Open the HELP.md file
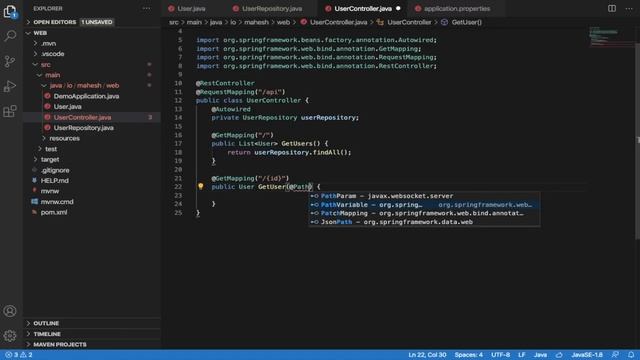This screenshot has width=640, height=360. (x=54, y=180)
